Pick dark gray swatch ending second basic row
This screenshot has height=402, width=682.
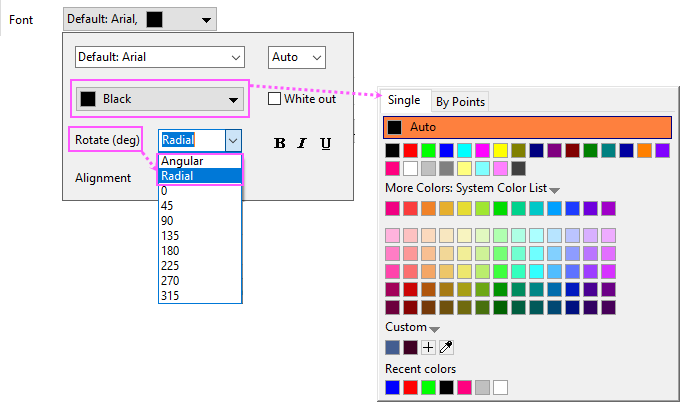(518, 168)
